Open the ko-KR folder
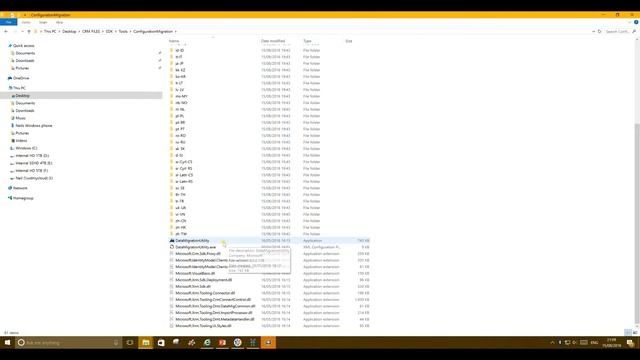The width and height of the screenshot is (640, 360). pyautogui.click(x=180, y=76)
